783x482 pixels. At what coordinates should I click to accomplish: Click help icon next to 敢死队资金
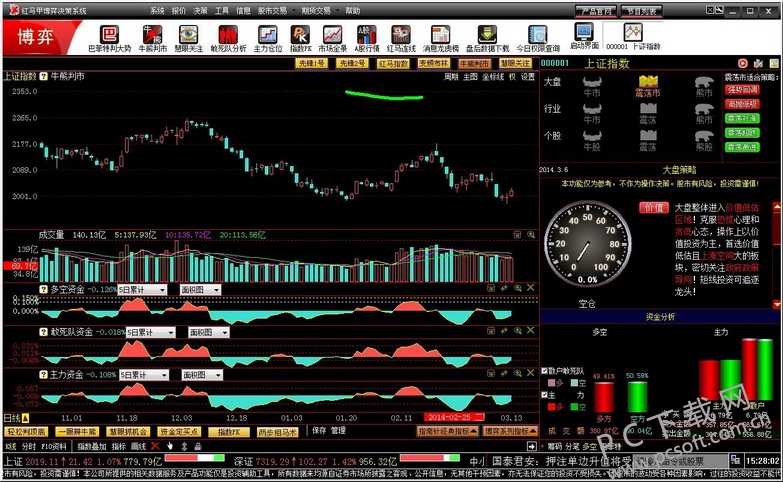(x=43, y=332)
